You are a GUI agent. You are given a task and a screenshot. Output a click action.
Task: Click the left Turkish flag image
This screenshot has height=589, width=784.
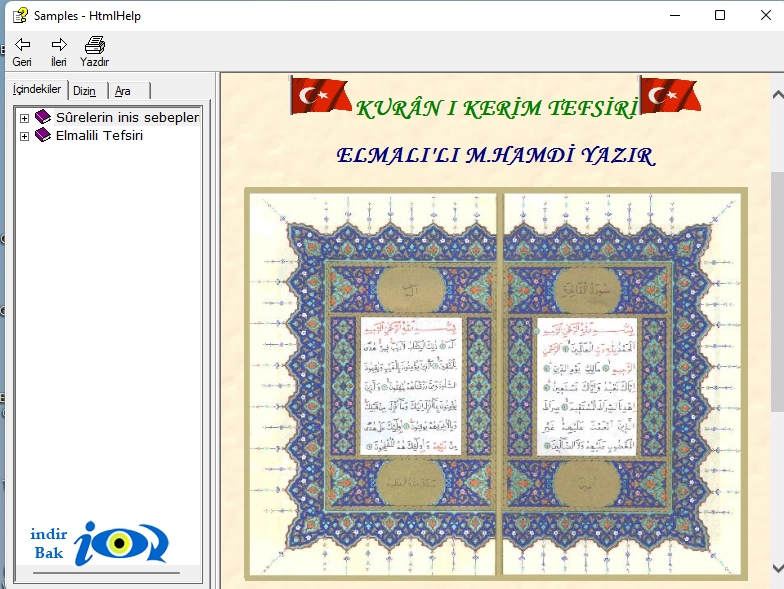(x=321, y=95)
